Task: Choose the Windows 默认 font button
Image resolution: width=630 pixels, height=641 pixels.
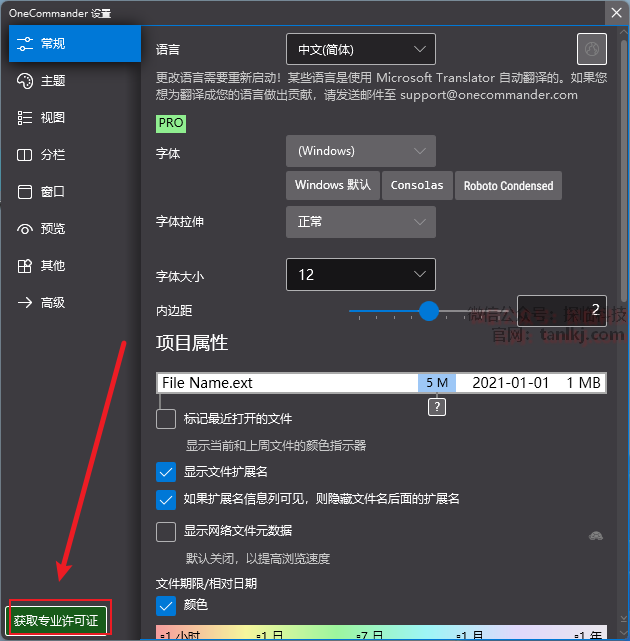Action: tap(333, 185)
